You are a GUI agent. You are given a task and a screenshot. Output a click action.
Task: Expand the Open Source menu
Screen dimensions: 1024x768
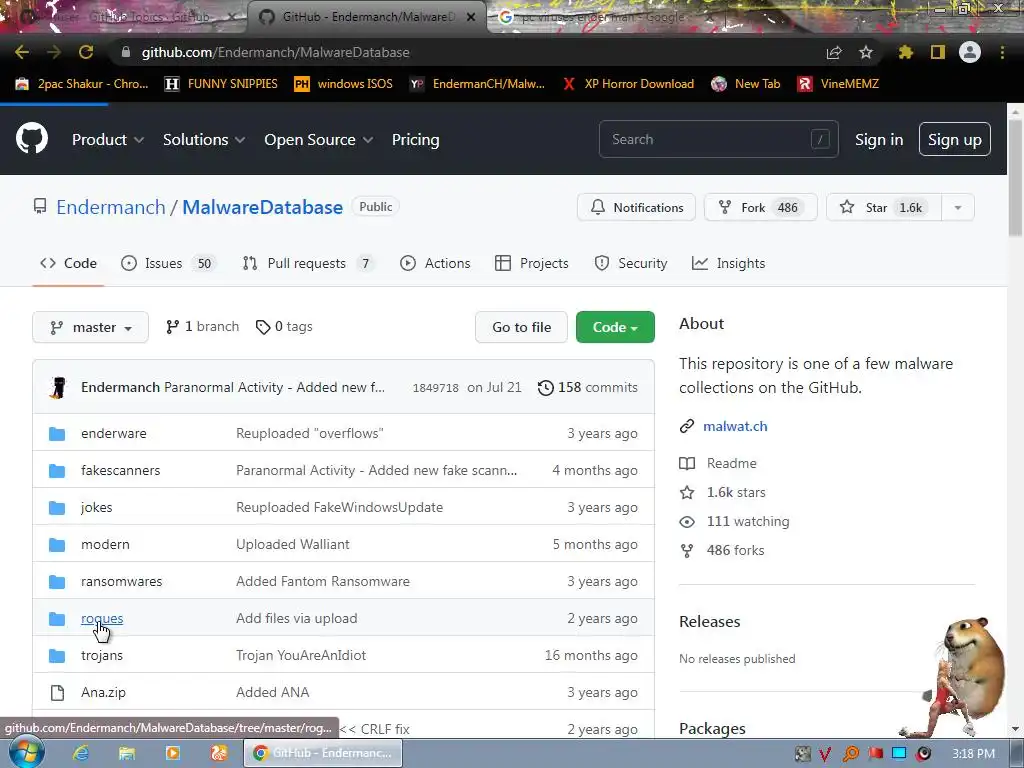(x=319, y=139)
